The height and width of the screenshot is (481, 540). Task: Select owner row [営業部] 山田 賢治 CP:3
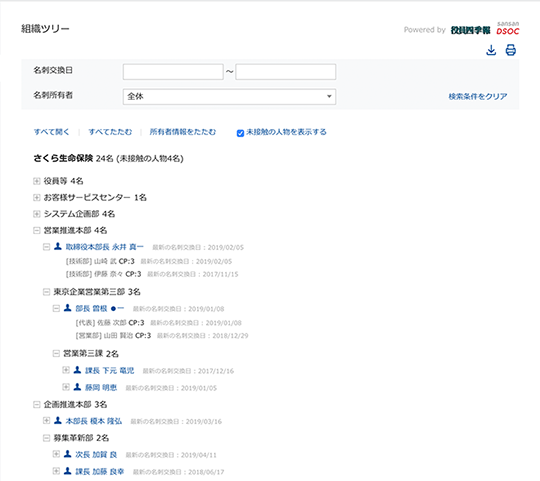click(162, 336)
